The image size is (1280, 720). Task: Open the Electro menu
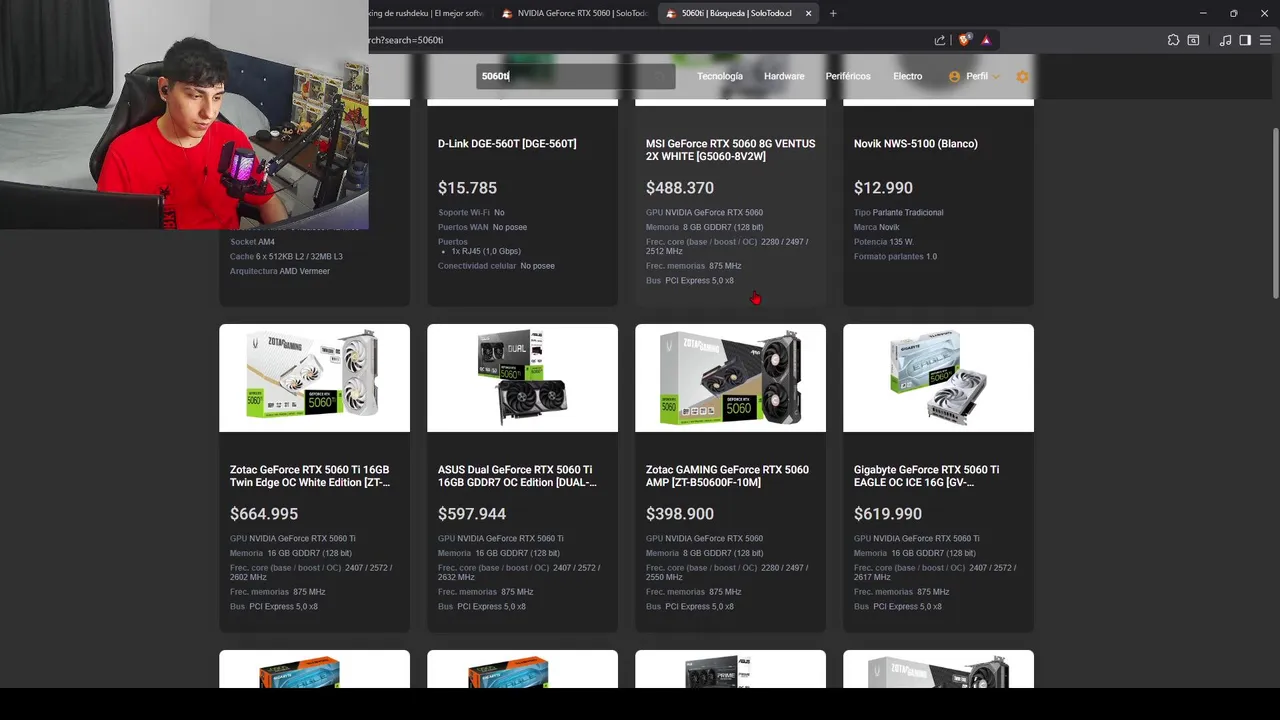908,76
